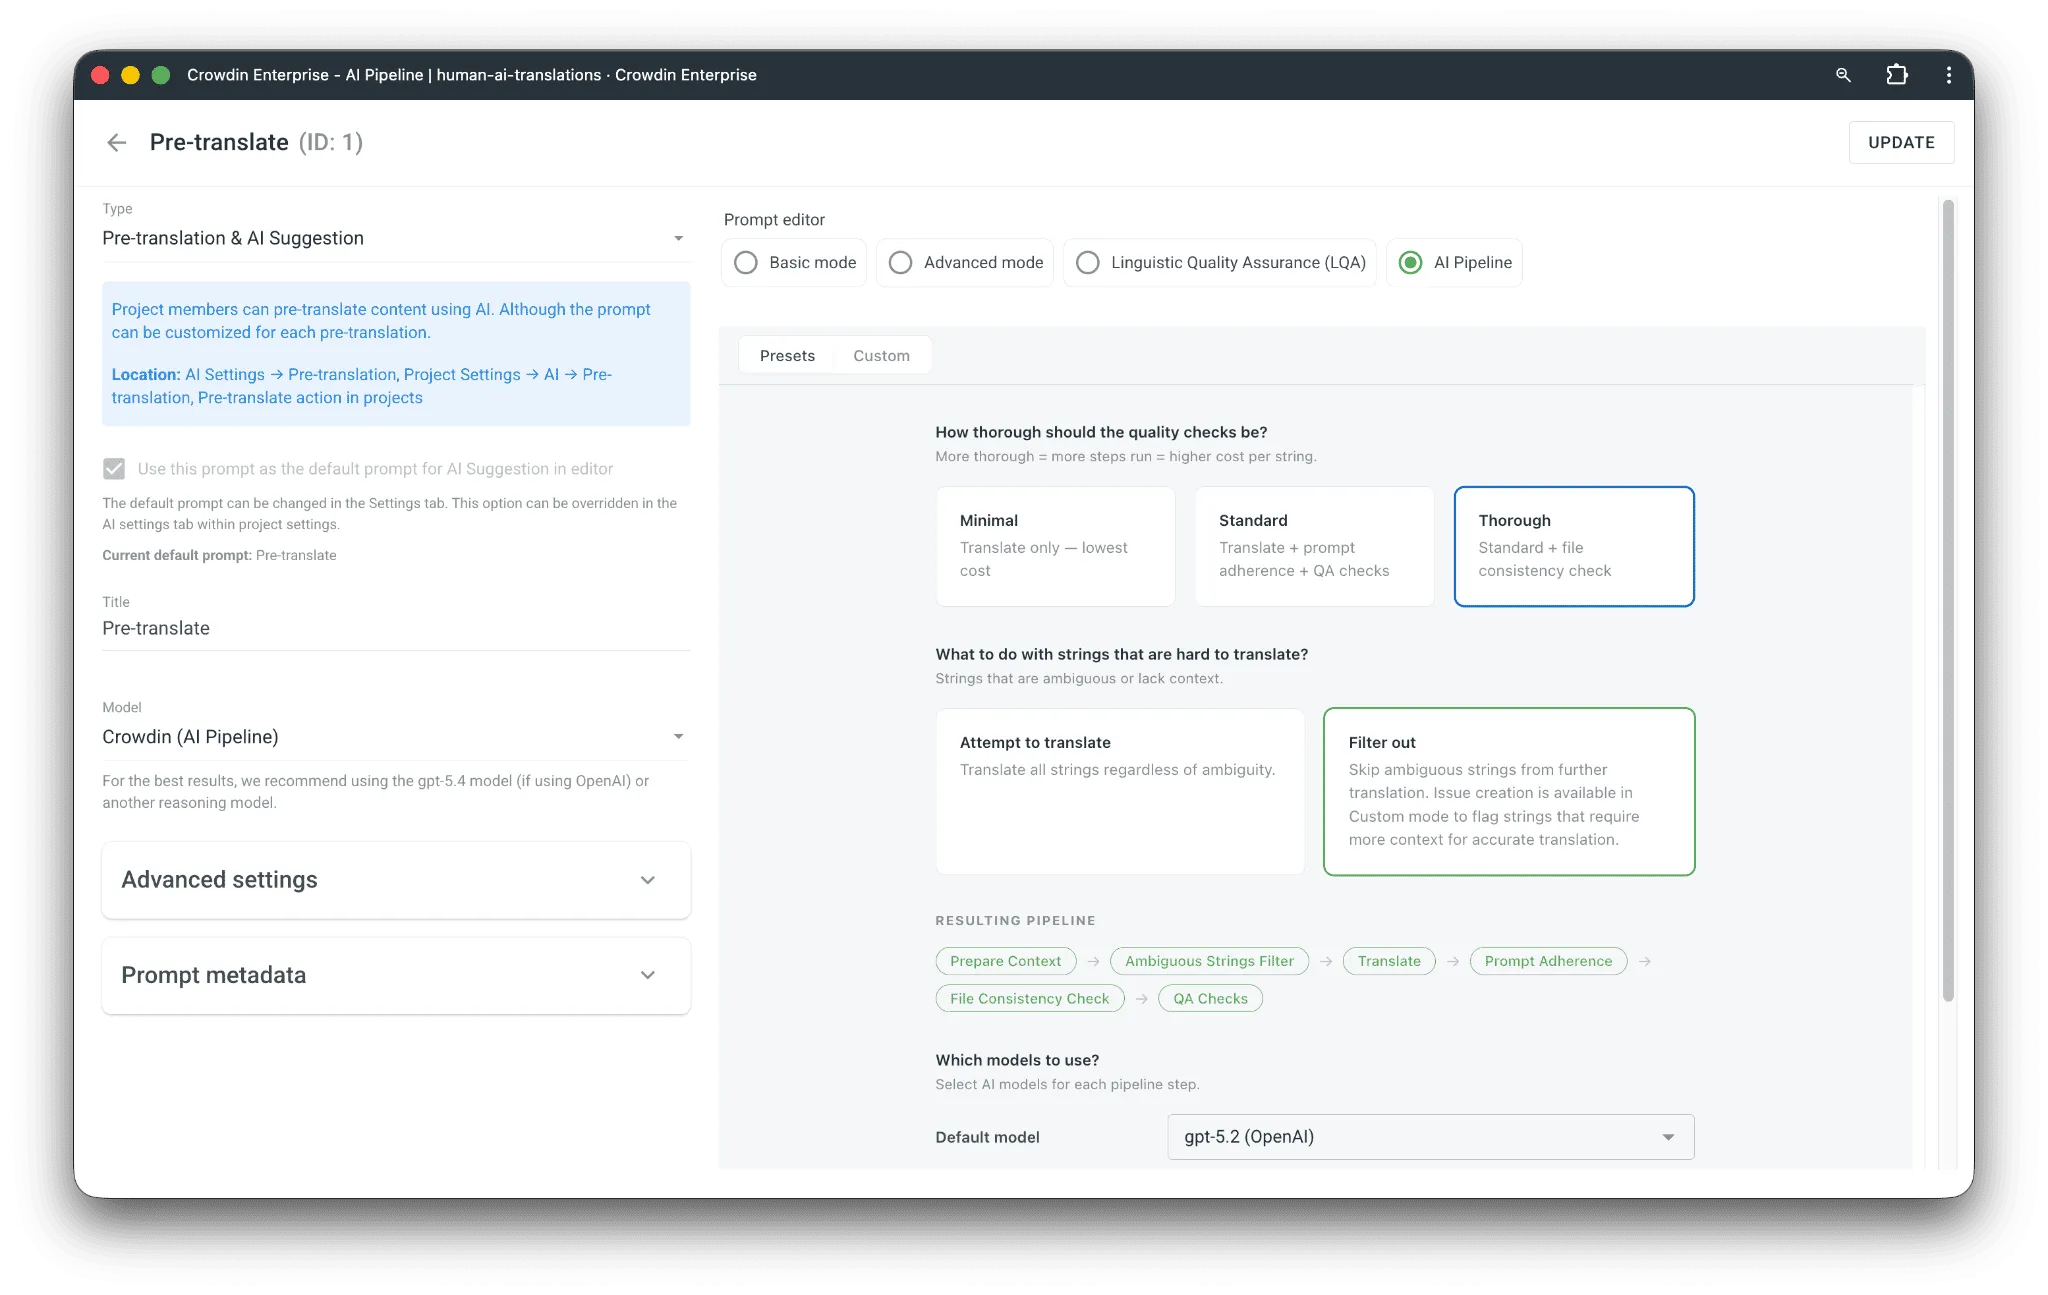This screenshot has width=2048, height=1295.
Task: Click the Prompt Adherence pipeline chip
Action: [x=1548, y=961]
